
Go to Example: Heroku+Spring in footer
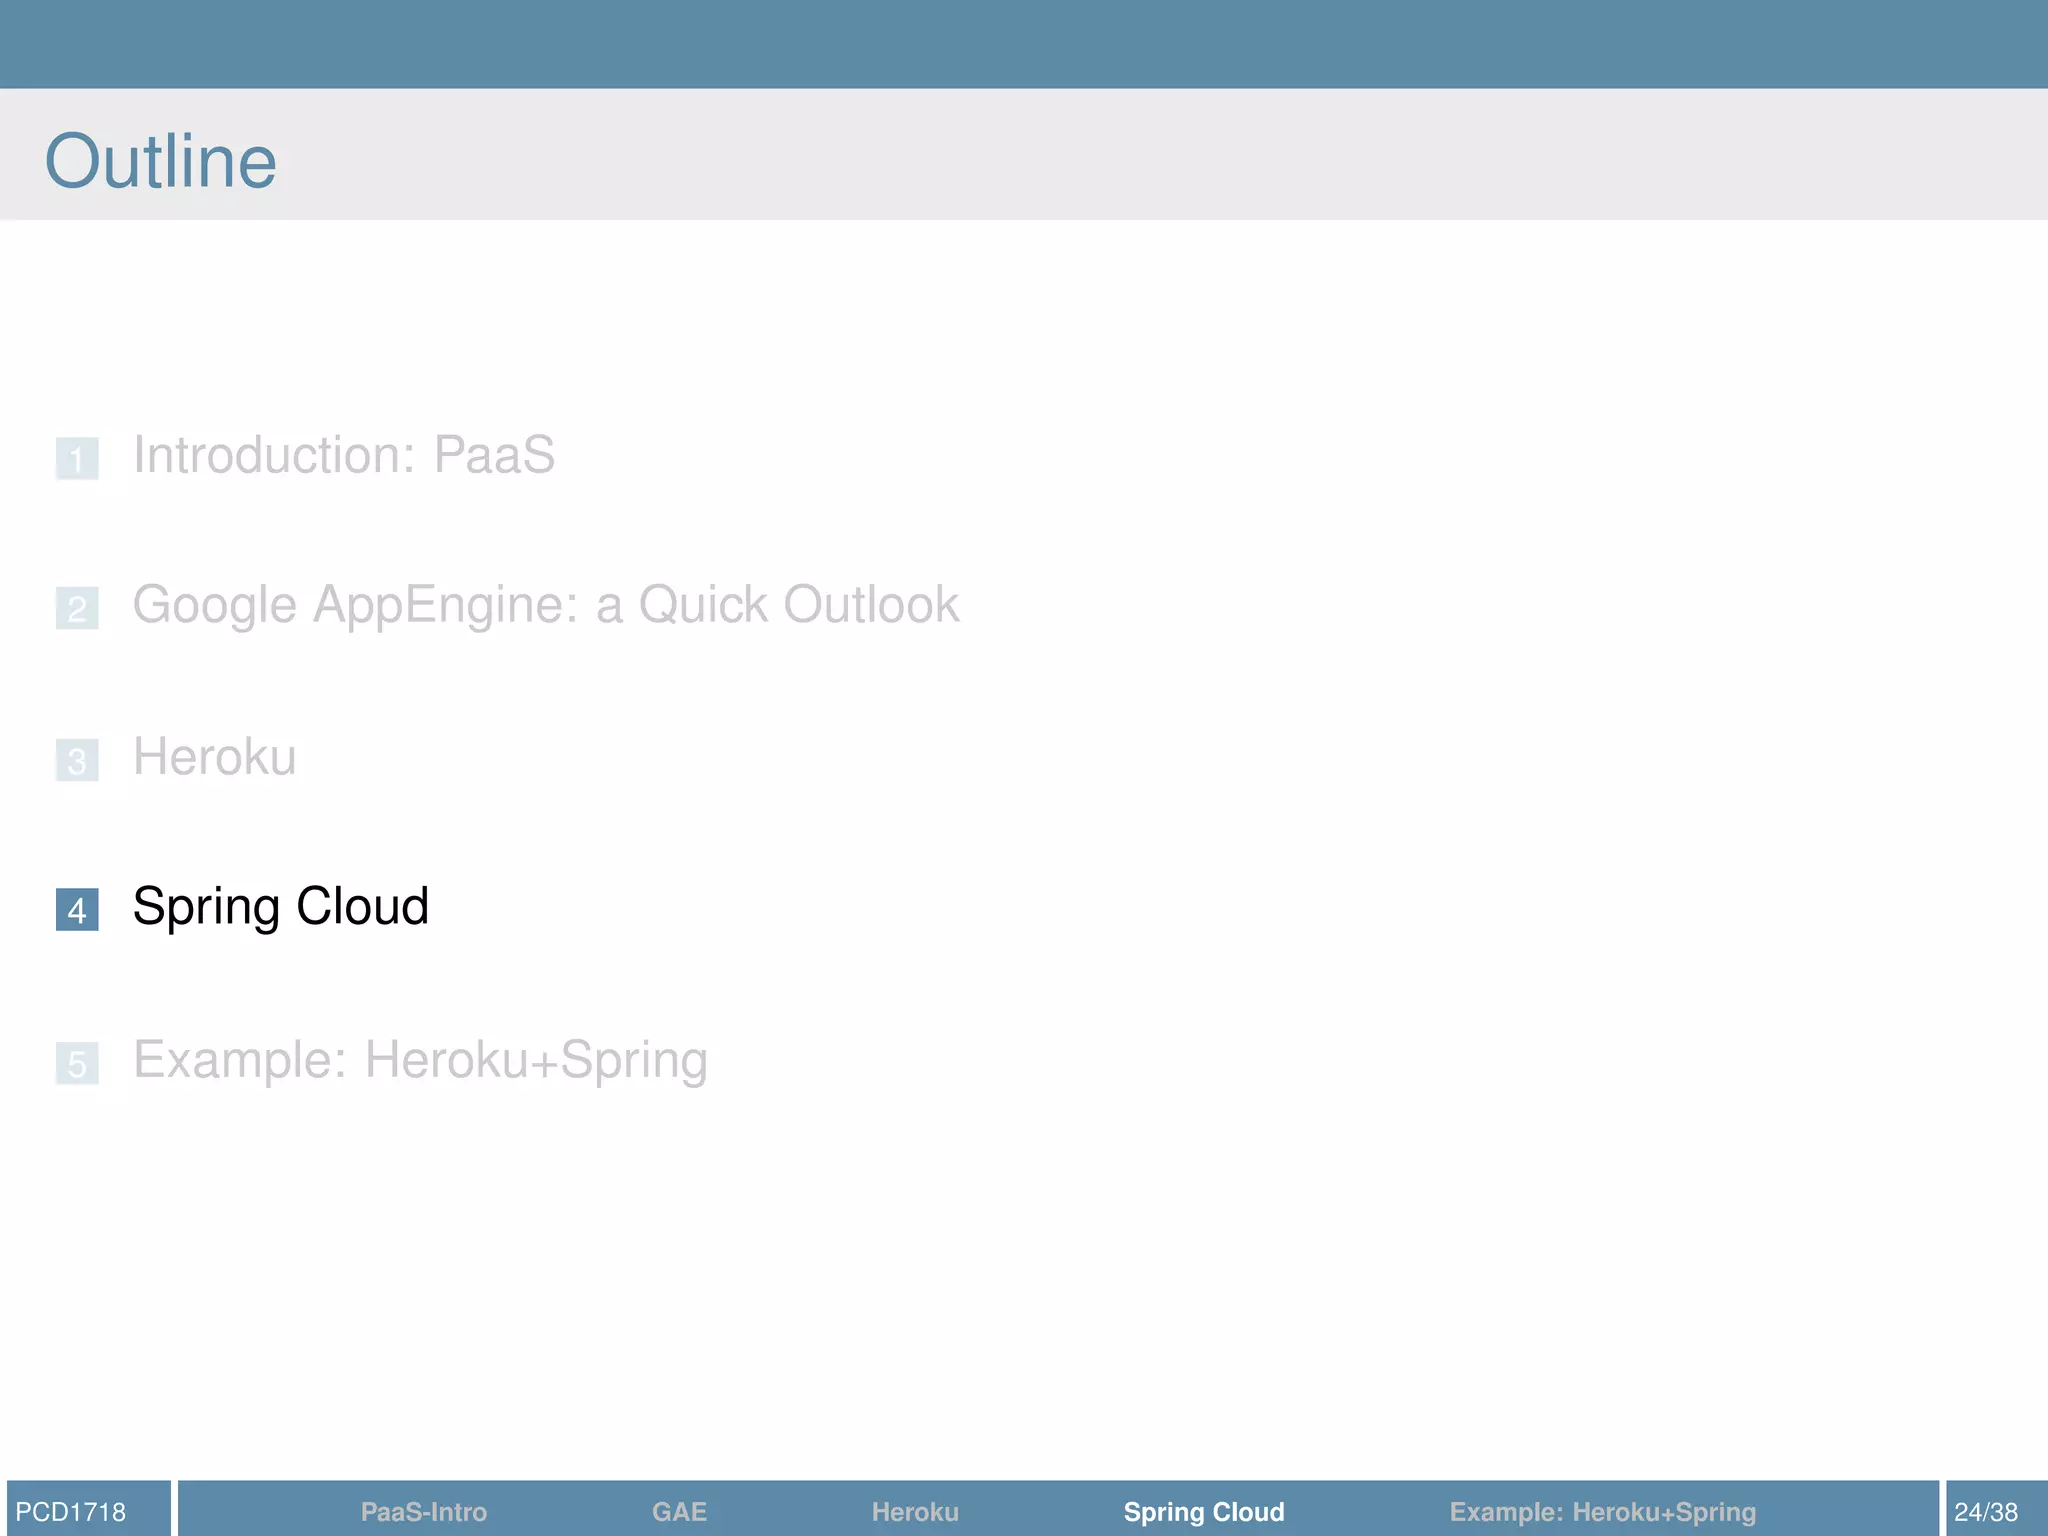[x=1603, y=1512]
